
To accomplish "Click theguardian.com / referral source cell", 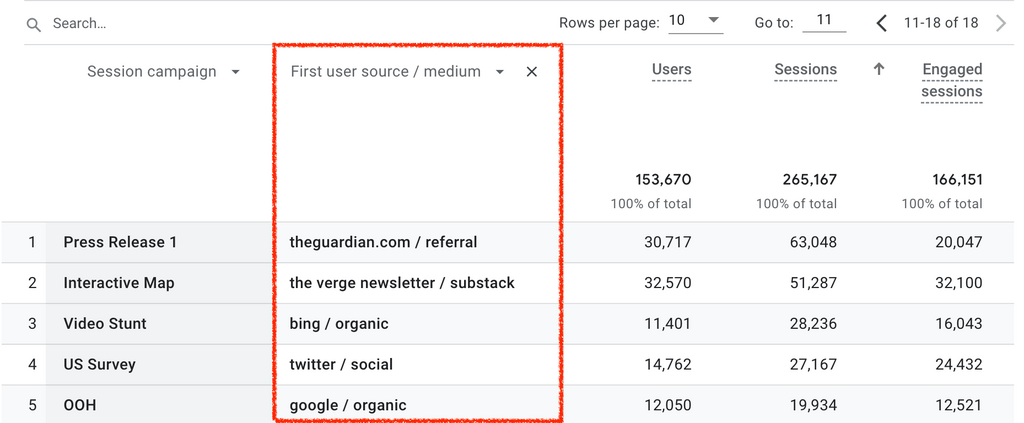I will click(383, 242).
